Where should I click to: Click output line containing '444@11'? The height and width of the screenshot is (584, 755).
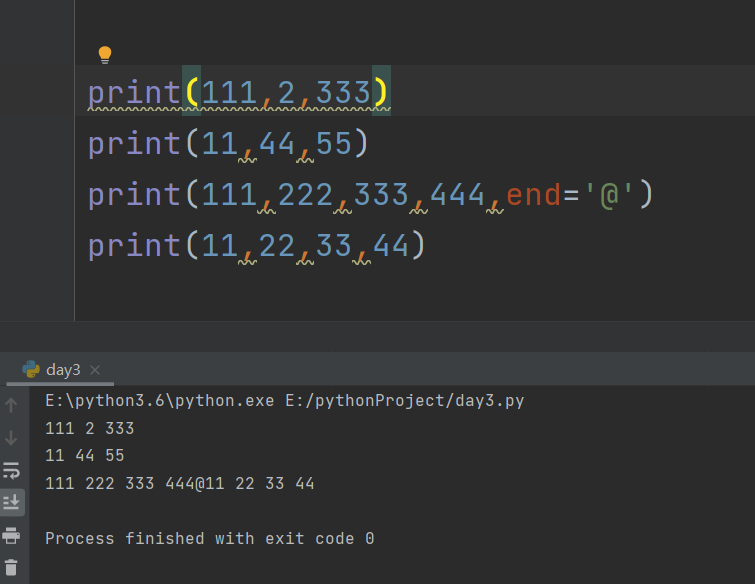point(180,483)
